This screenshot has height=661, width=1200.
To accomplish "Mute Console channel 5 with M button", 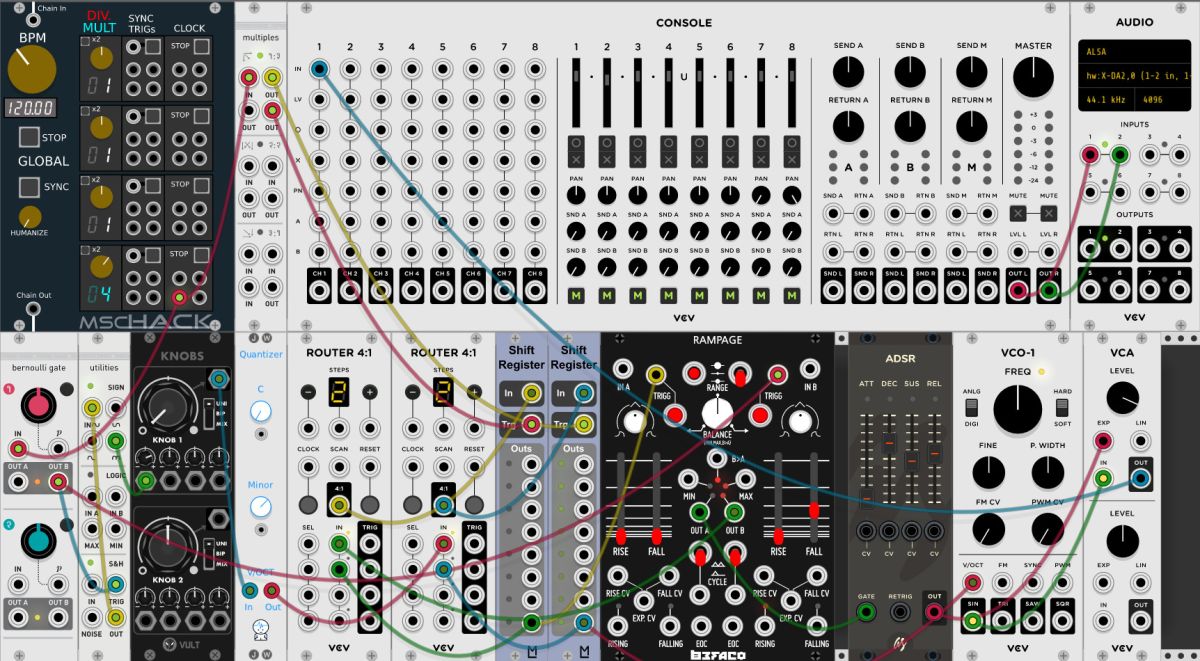I will click(x=699, y=295).
